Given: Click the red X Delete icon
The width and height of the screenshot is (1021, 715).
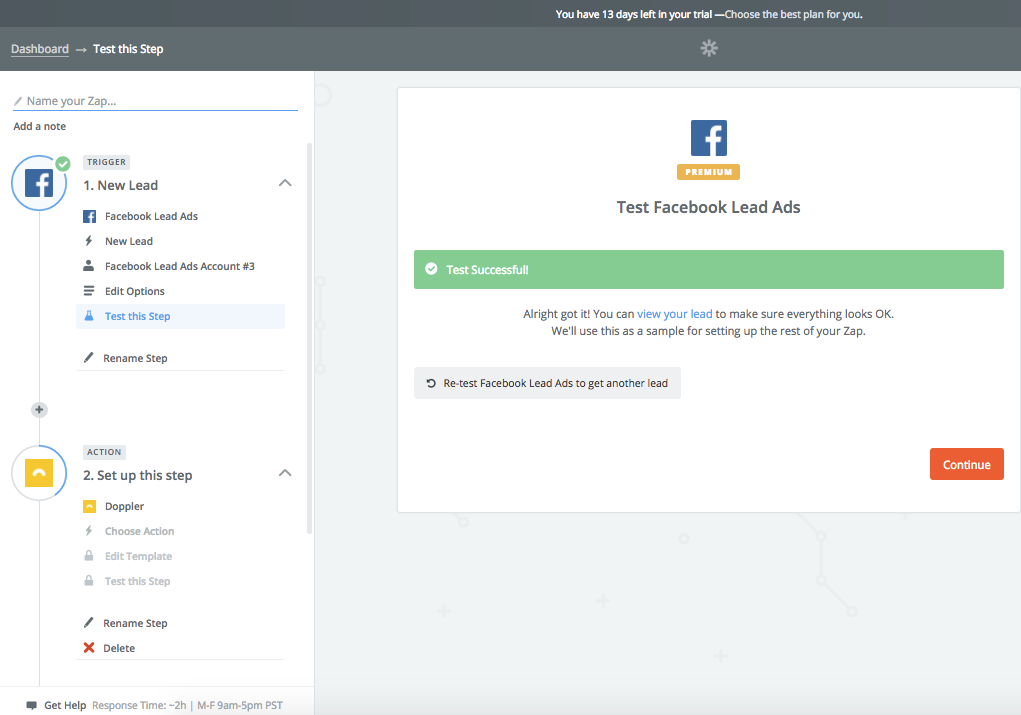Looking at the screenshot, I should click(89, 647).
